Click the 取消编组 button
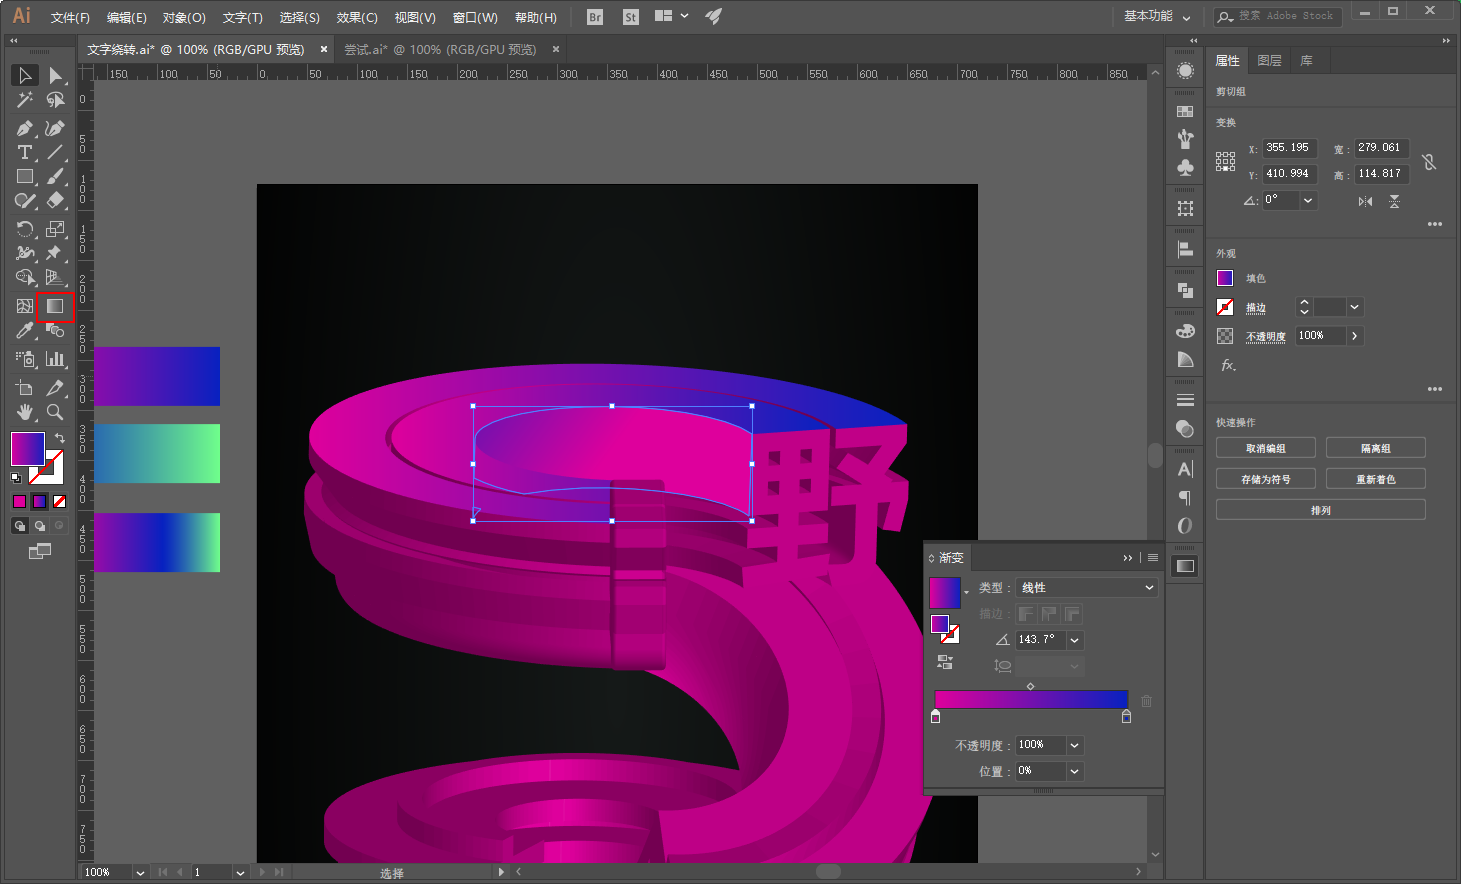The width and height of the screenshot is (1461, 884). click(x=1266, y=448)
